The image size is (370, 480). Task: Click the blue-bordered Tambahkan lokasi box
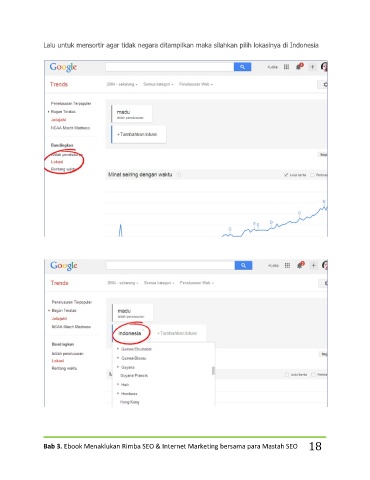click(139, 134)
